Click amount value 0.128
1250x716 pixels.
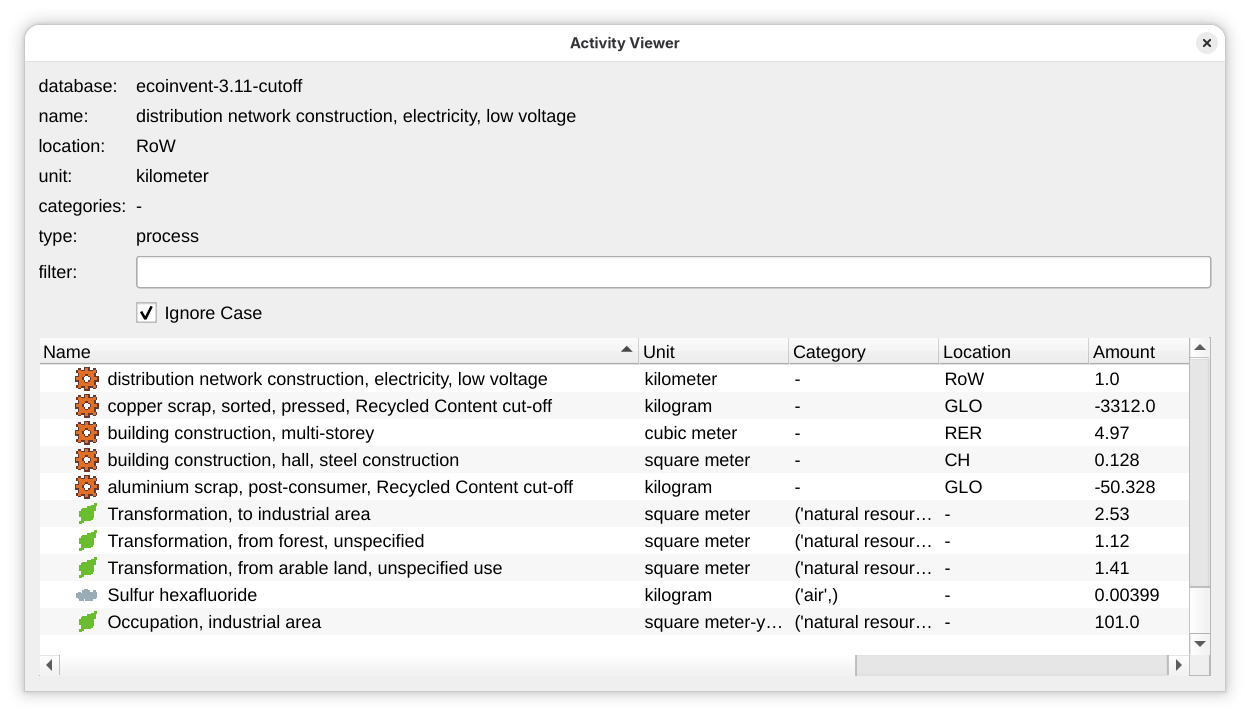[x=1117, y=460]
